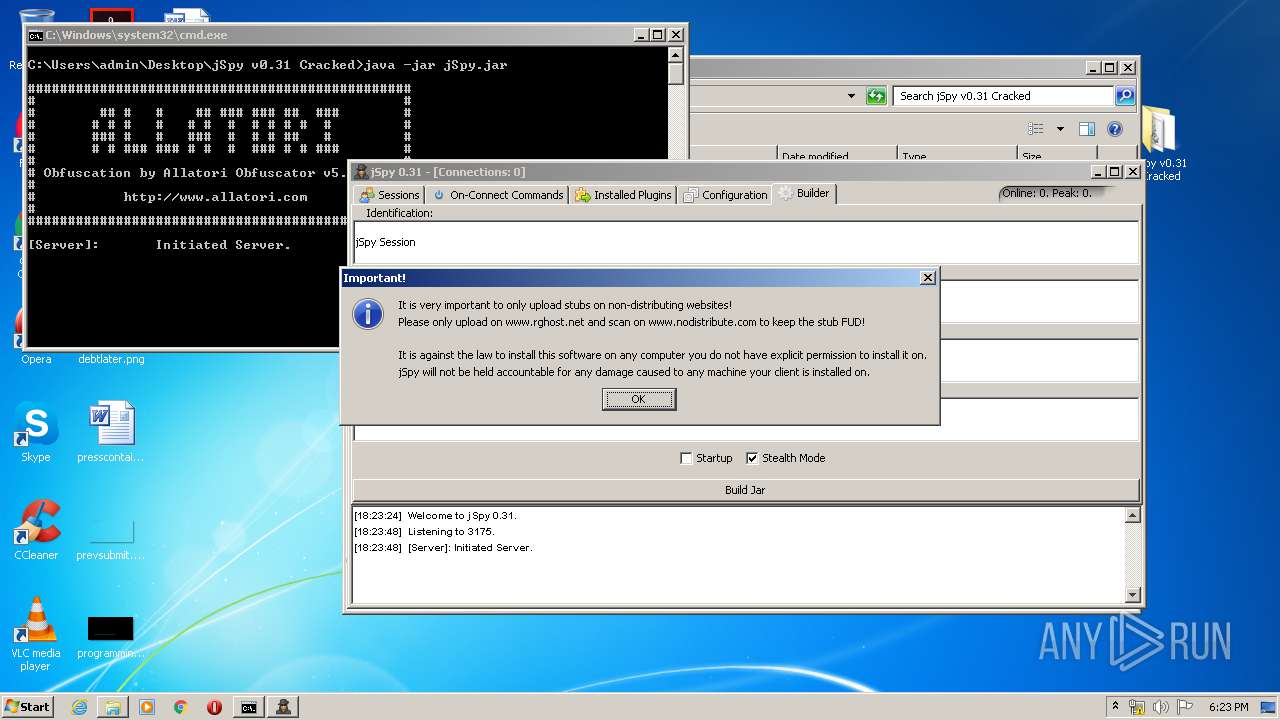
Task: Click the 6:23 PM taskbar clock
Action: coord(1228,707)
